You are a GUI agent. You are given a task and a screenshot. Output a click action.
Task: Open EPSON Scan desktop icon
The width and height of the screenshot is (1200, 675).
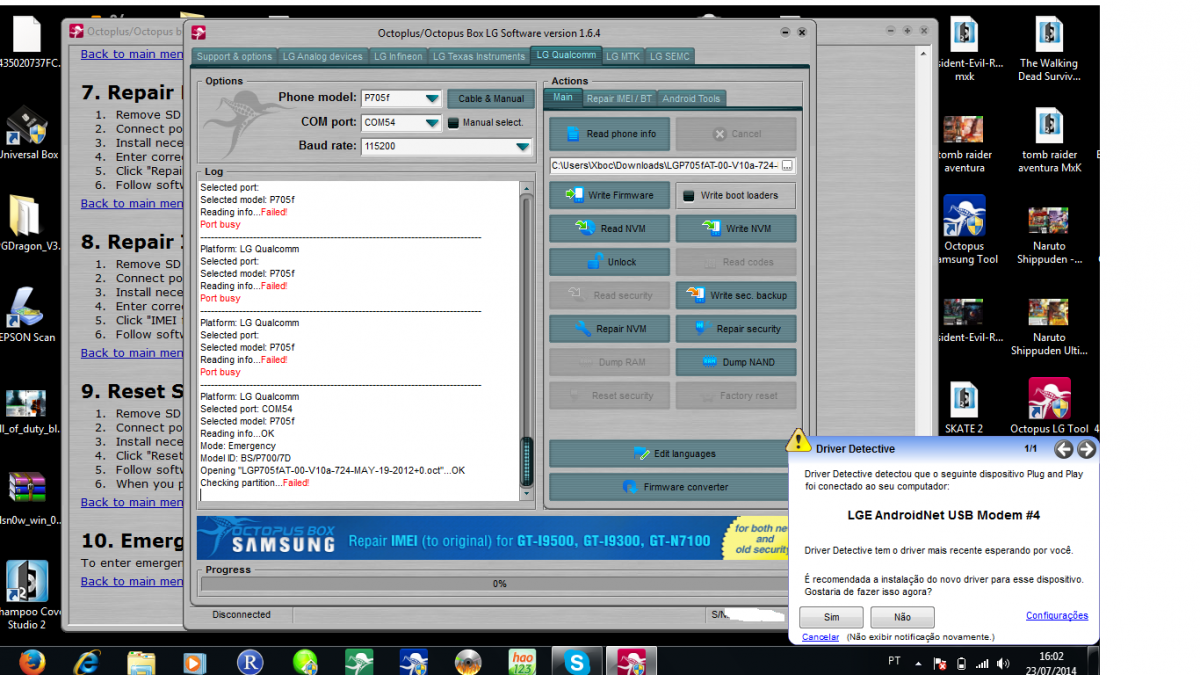click(28, 315)
